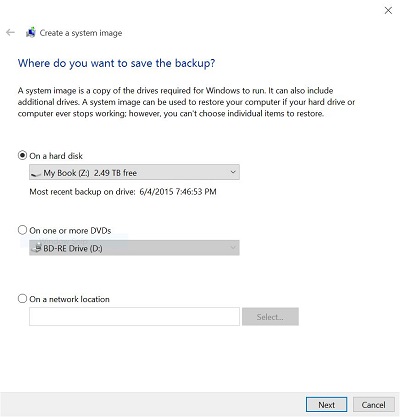Open the BD-RE Drive (D:) dropdown
Image resolution: width=400 pixels, height=417 pixels.
click(134, 248)
